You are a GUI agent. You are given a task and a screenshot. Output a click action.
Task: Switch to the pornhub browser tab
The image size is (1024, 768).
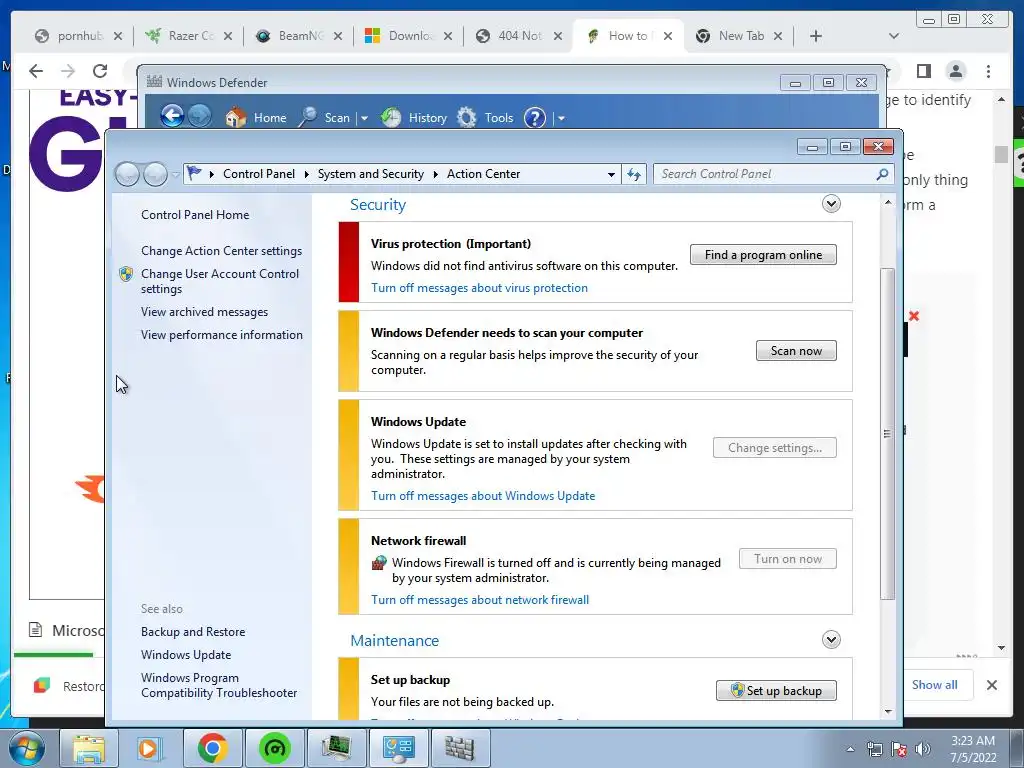coord(78,36)
